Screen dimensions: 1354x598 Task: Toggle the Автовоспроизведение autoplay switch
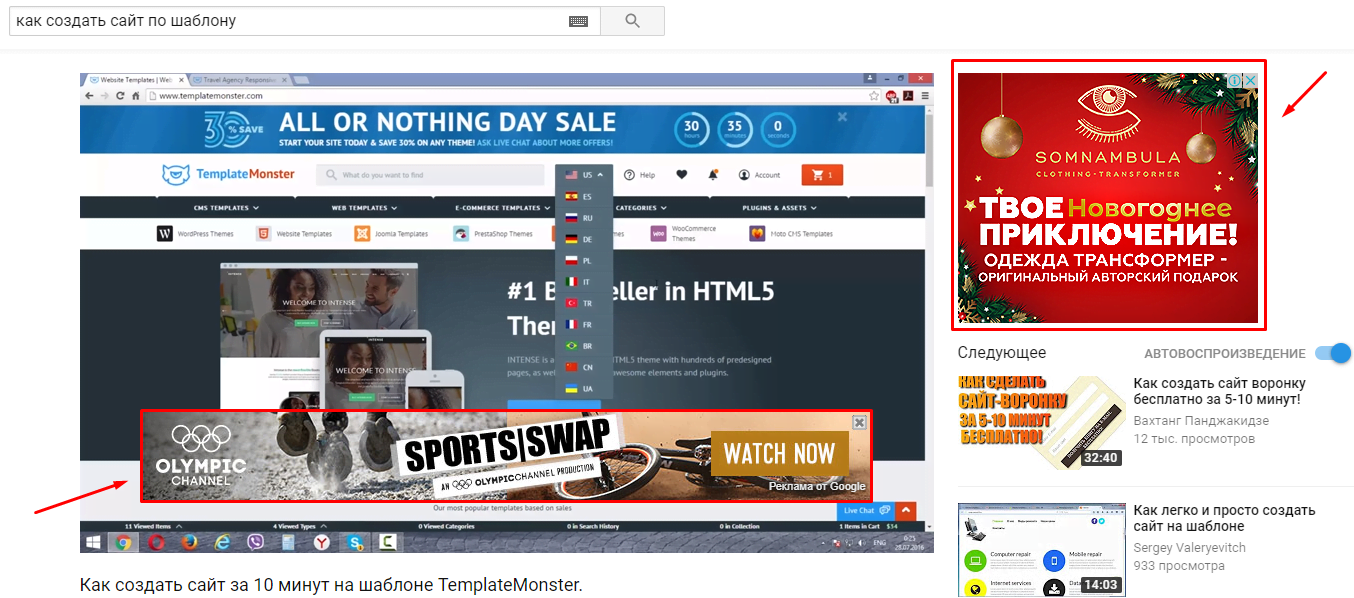tap(1333, 353)
